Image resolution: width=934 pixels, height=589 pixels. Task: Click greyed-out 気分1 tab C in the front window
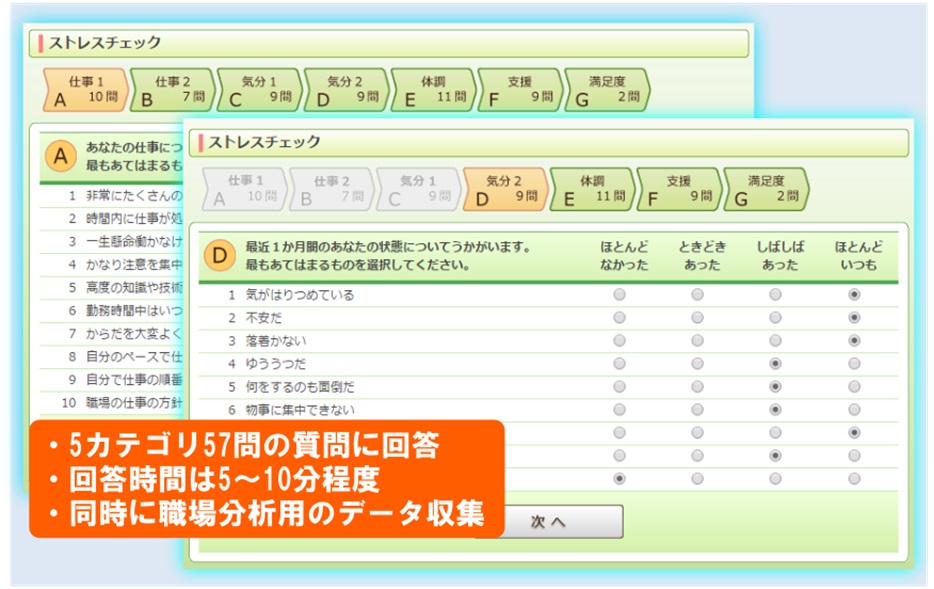click(x=419, y=189)
